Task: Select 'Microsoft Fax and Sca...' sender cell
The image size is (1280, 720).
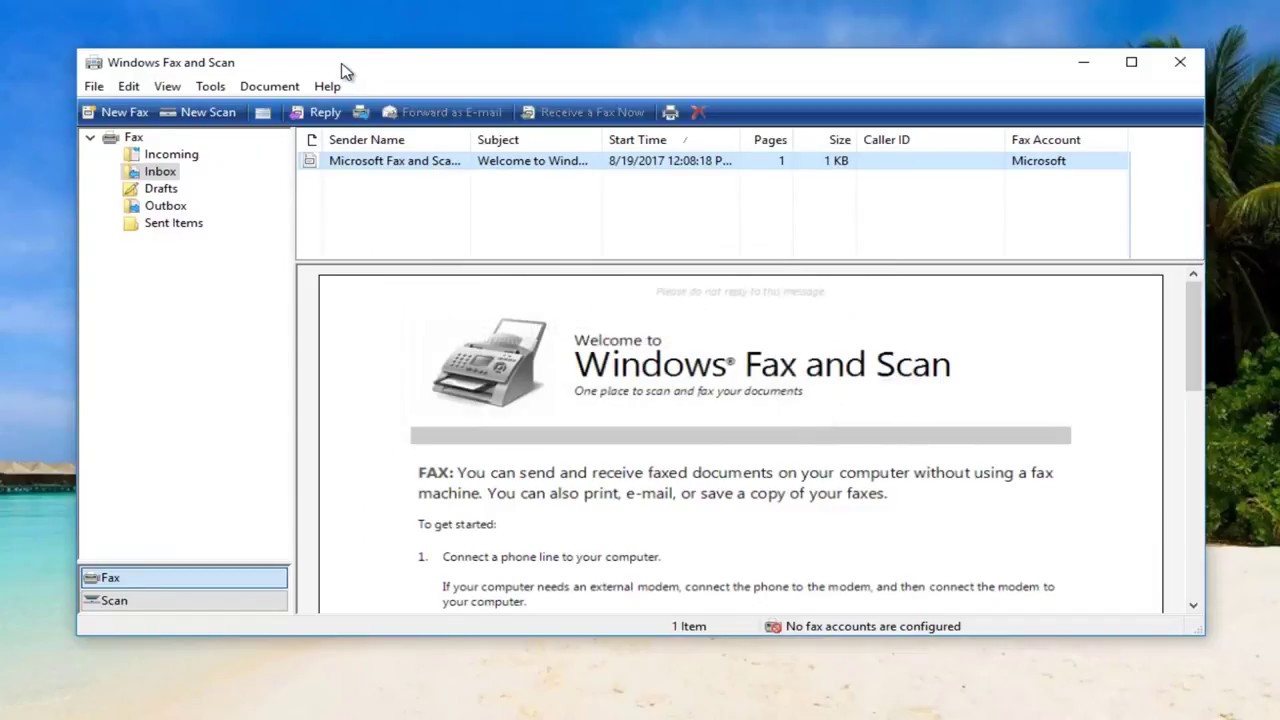Action: (x=395, y=160)
